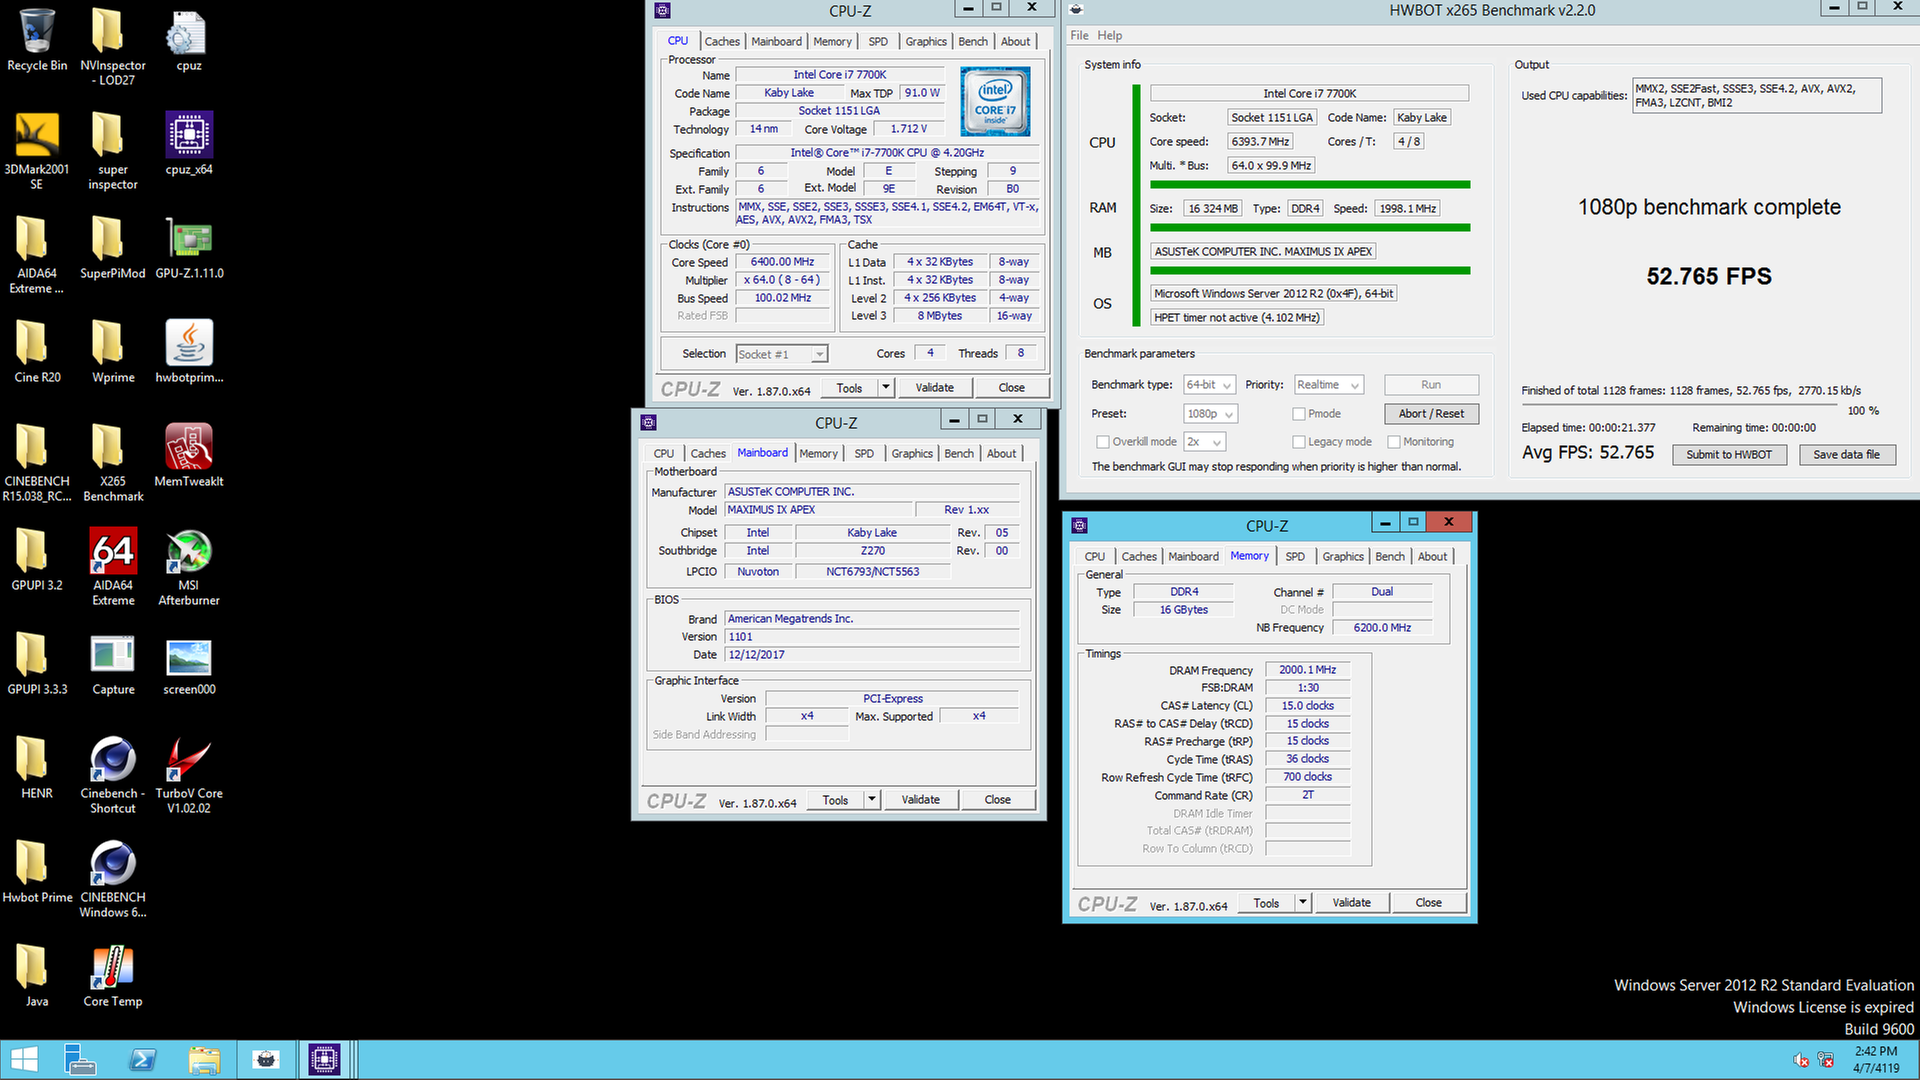The image size is (1920, 1080).
Task: Click Validate in the top CPU-Z window
Action: tap(935, 388)
